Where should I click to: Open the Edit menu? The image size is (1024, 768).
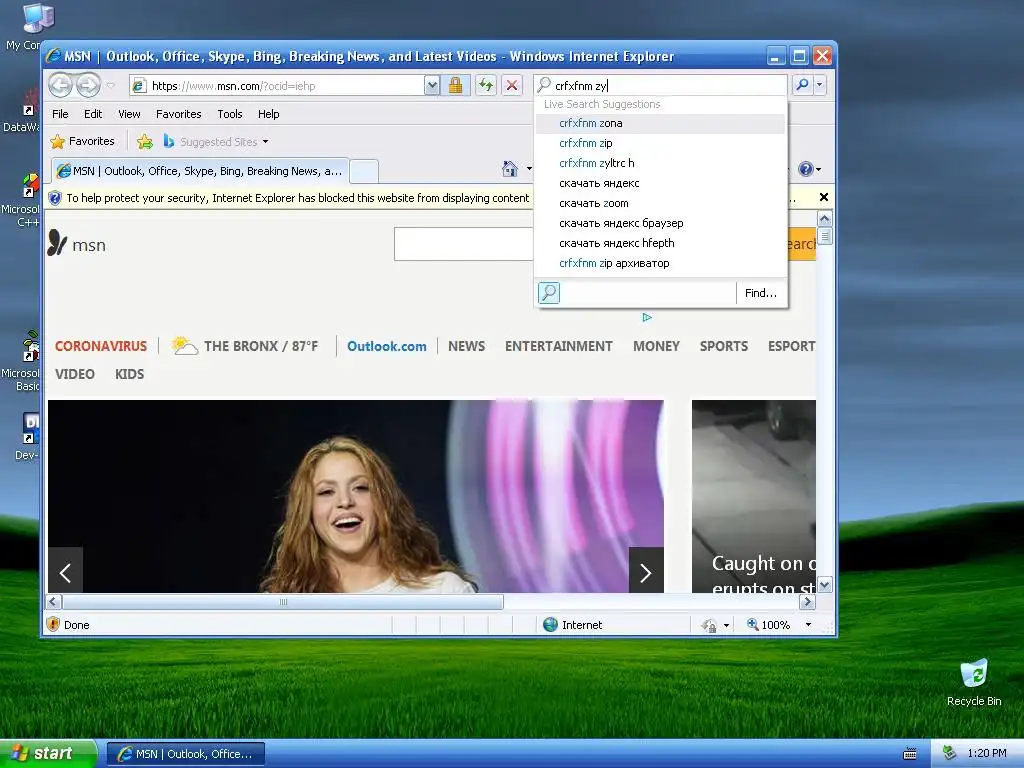coord(93,114)
